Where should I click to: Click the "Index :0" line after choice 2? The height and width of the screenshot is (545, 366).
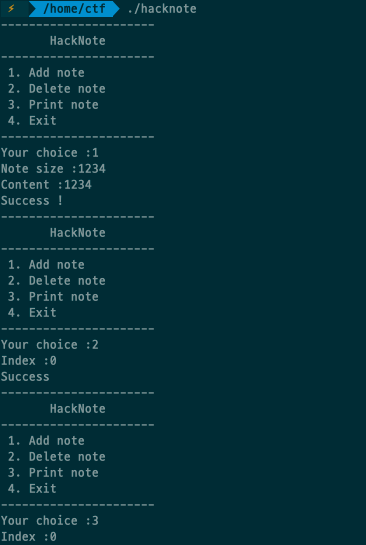pos(29,360)
